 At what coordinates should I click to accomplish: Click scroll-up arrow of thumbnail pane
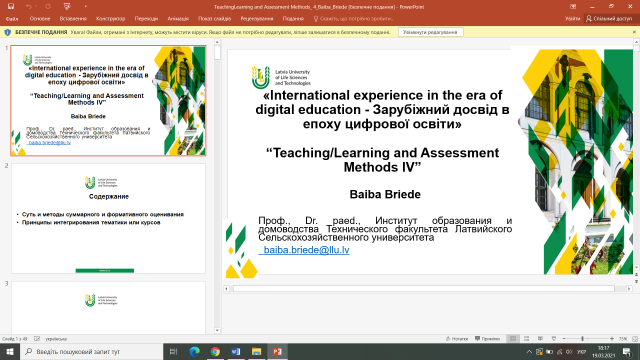pos(217,42)
